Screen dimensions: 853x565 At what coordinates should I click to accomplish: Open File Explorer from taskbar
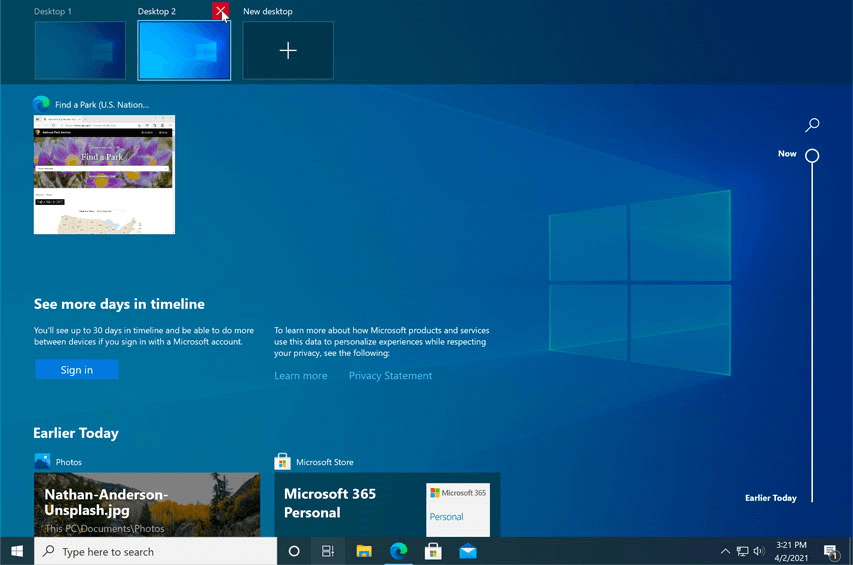(364, 551)
